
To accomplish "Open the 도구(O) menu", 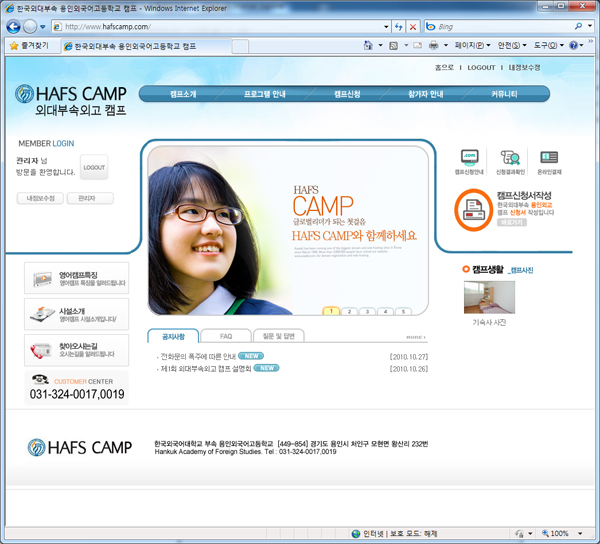I will pyautogui.click(x=549, y=46).
